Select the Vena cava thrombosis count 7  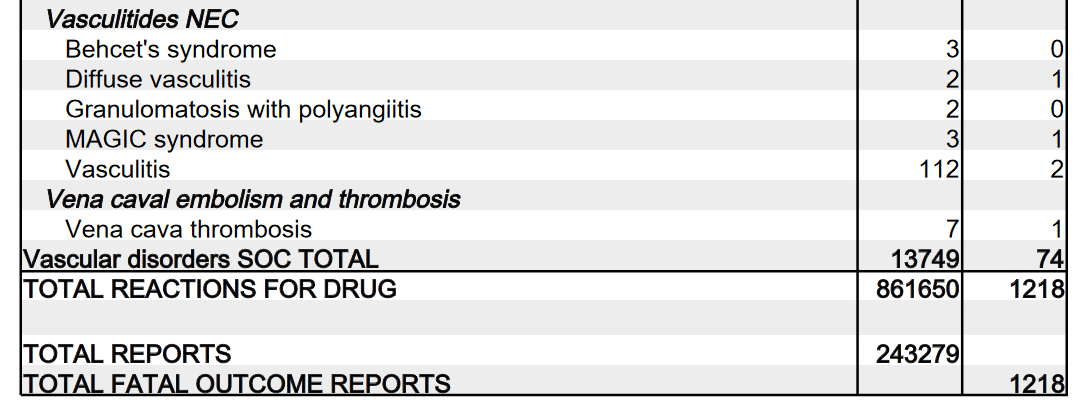953,229
